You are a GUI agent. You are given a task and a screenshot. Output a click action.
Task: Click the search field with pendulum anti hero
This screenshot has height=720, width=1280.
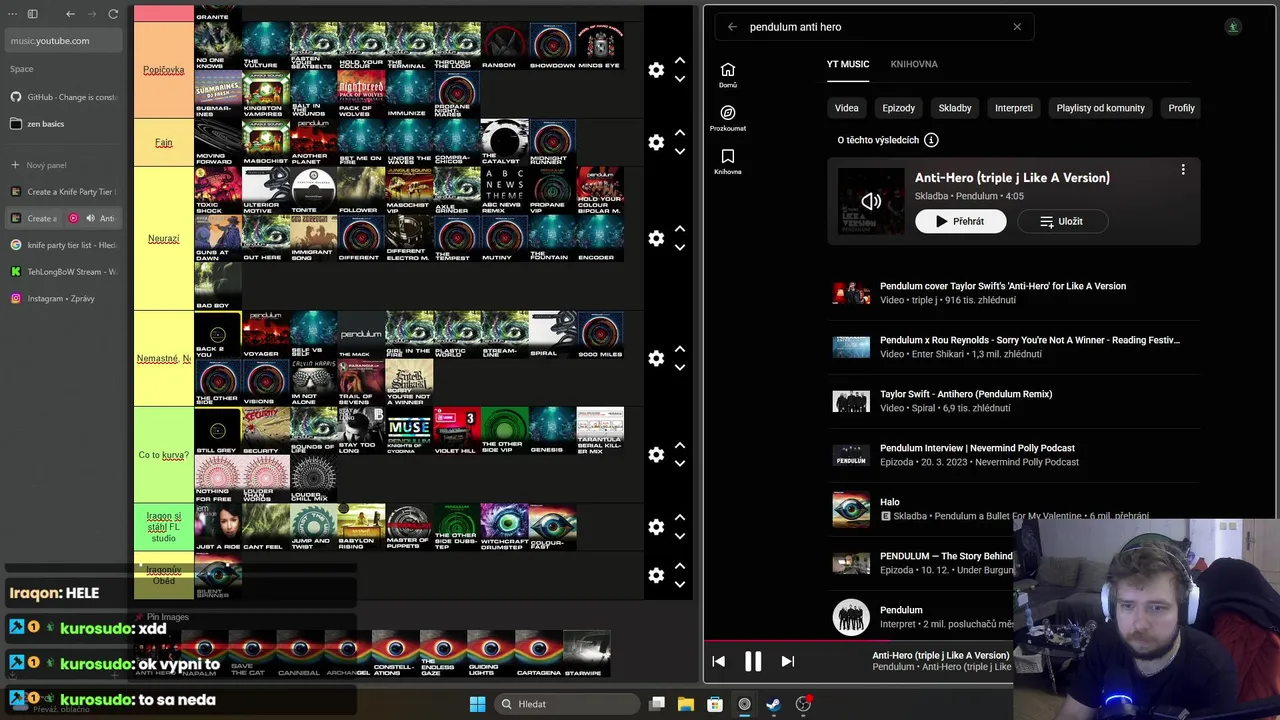click(x=875, y=27)
